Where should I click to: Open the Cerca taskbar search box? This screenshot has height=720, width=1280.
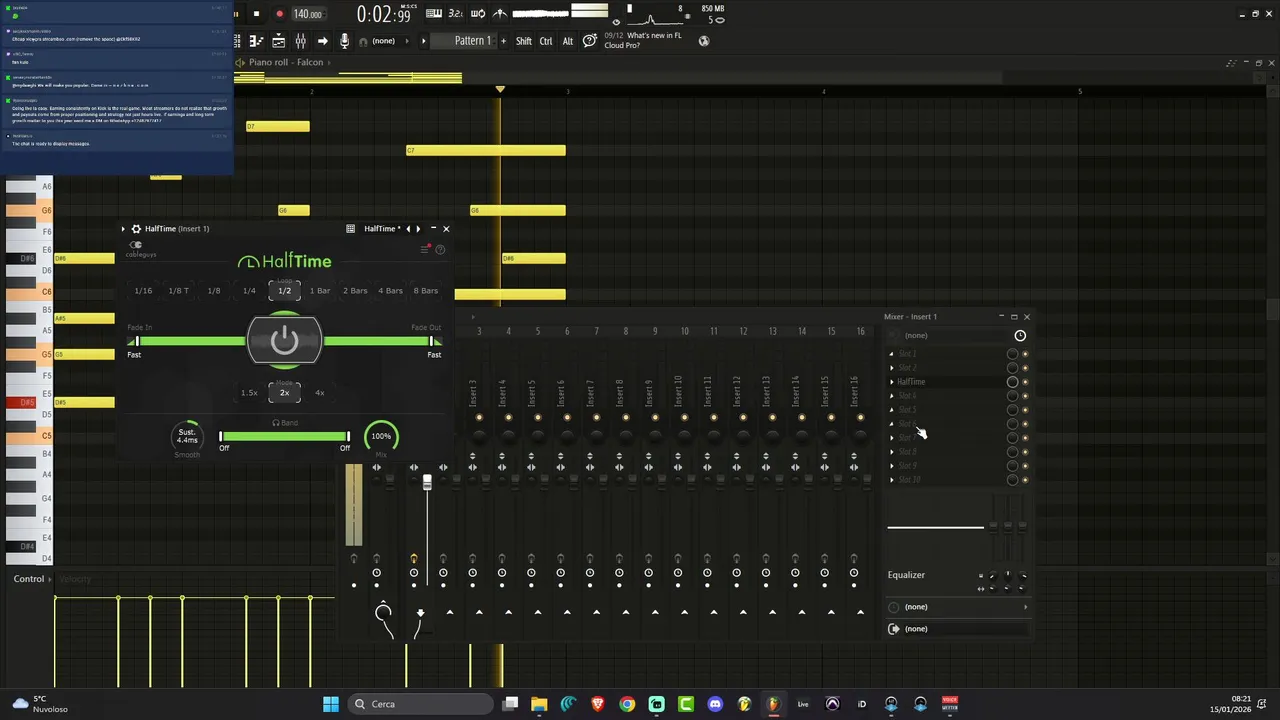pyautogui.click(x=422, y=704)
